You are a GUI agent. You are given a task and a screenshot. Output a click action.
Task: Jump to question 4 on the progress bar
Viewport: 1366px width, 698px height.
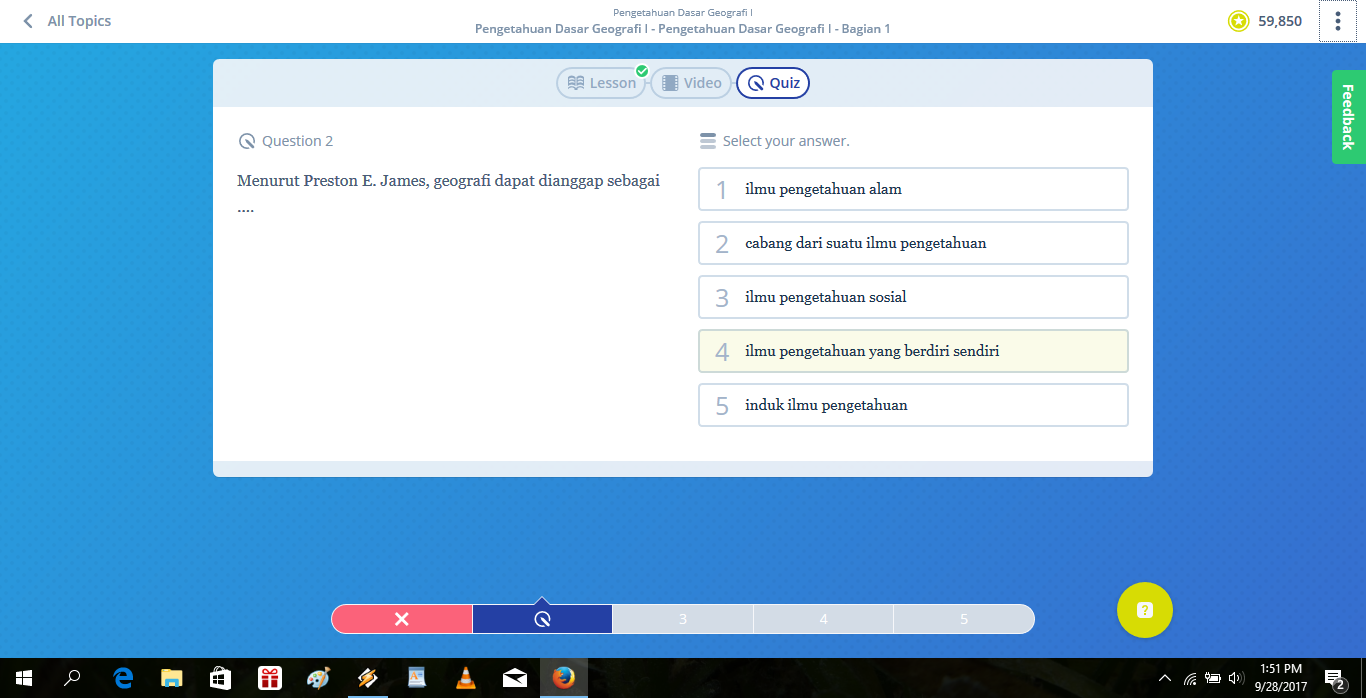coord(822,619)
